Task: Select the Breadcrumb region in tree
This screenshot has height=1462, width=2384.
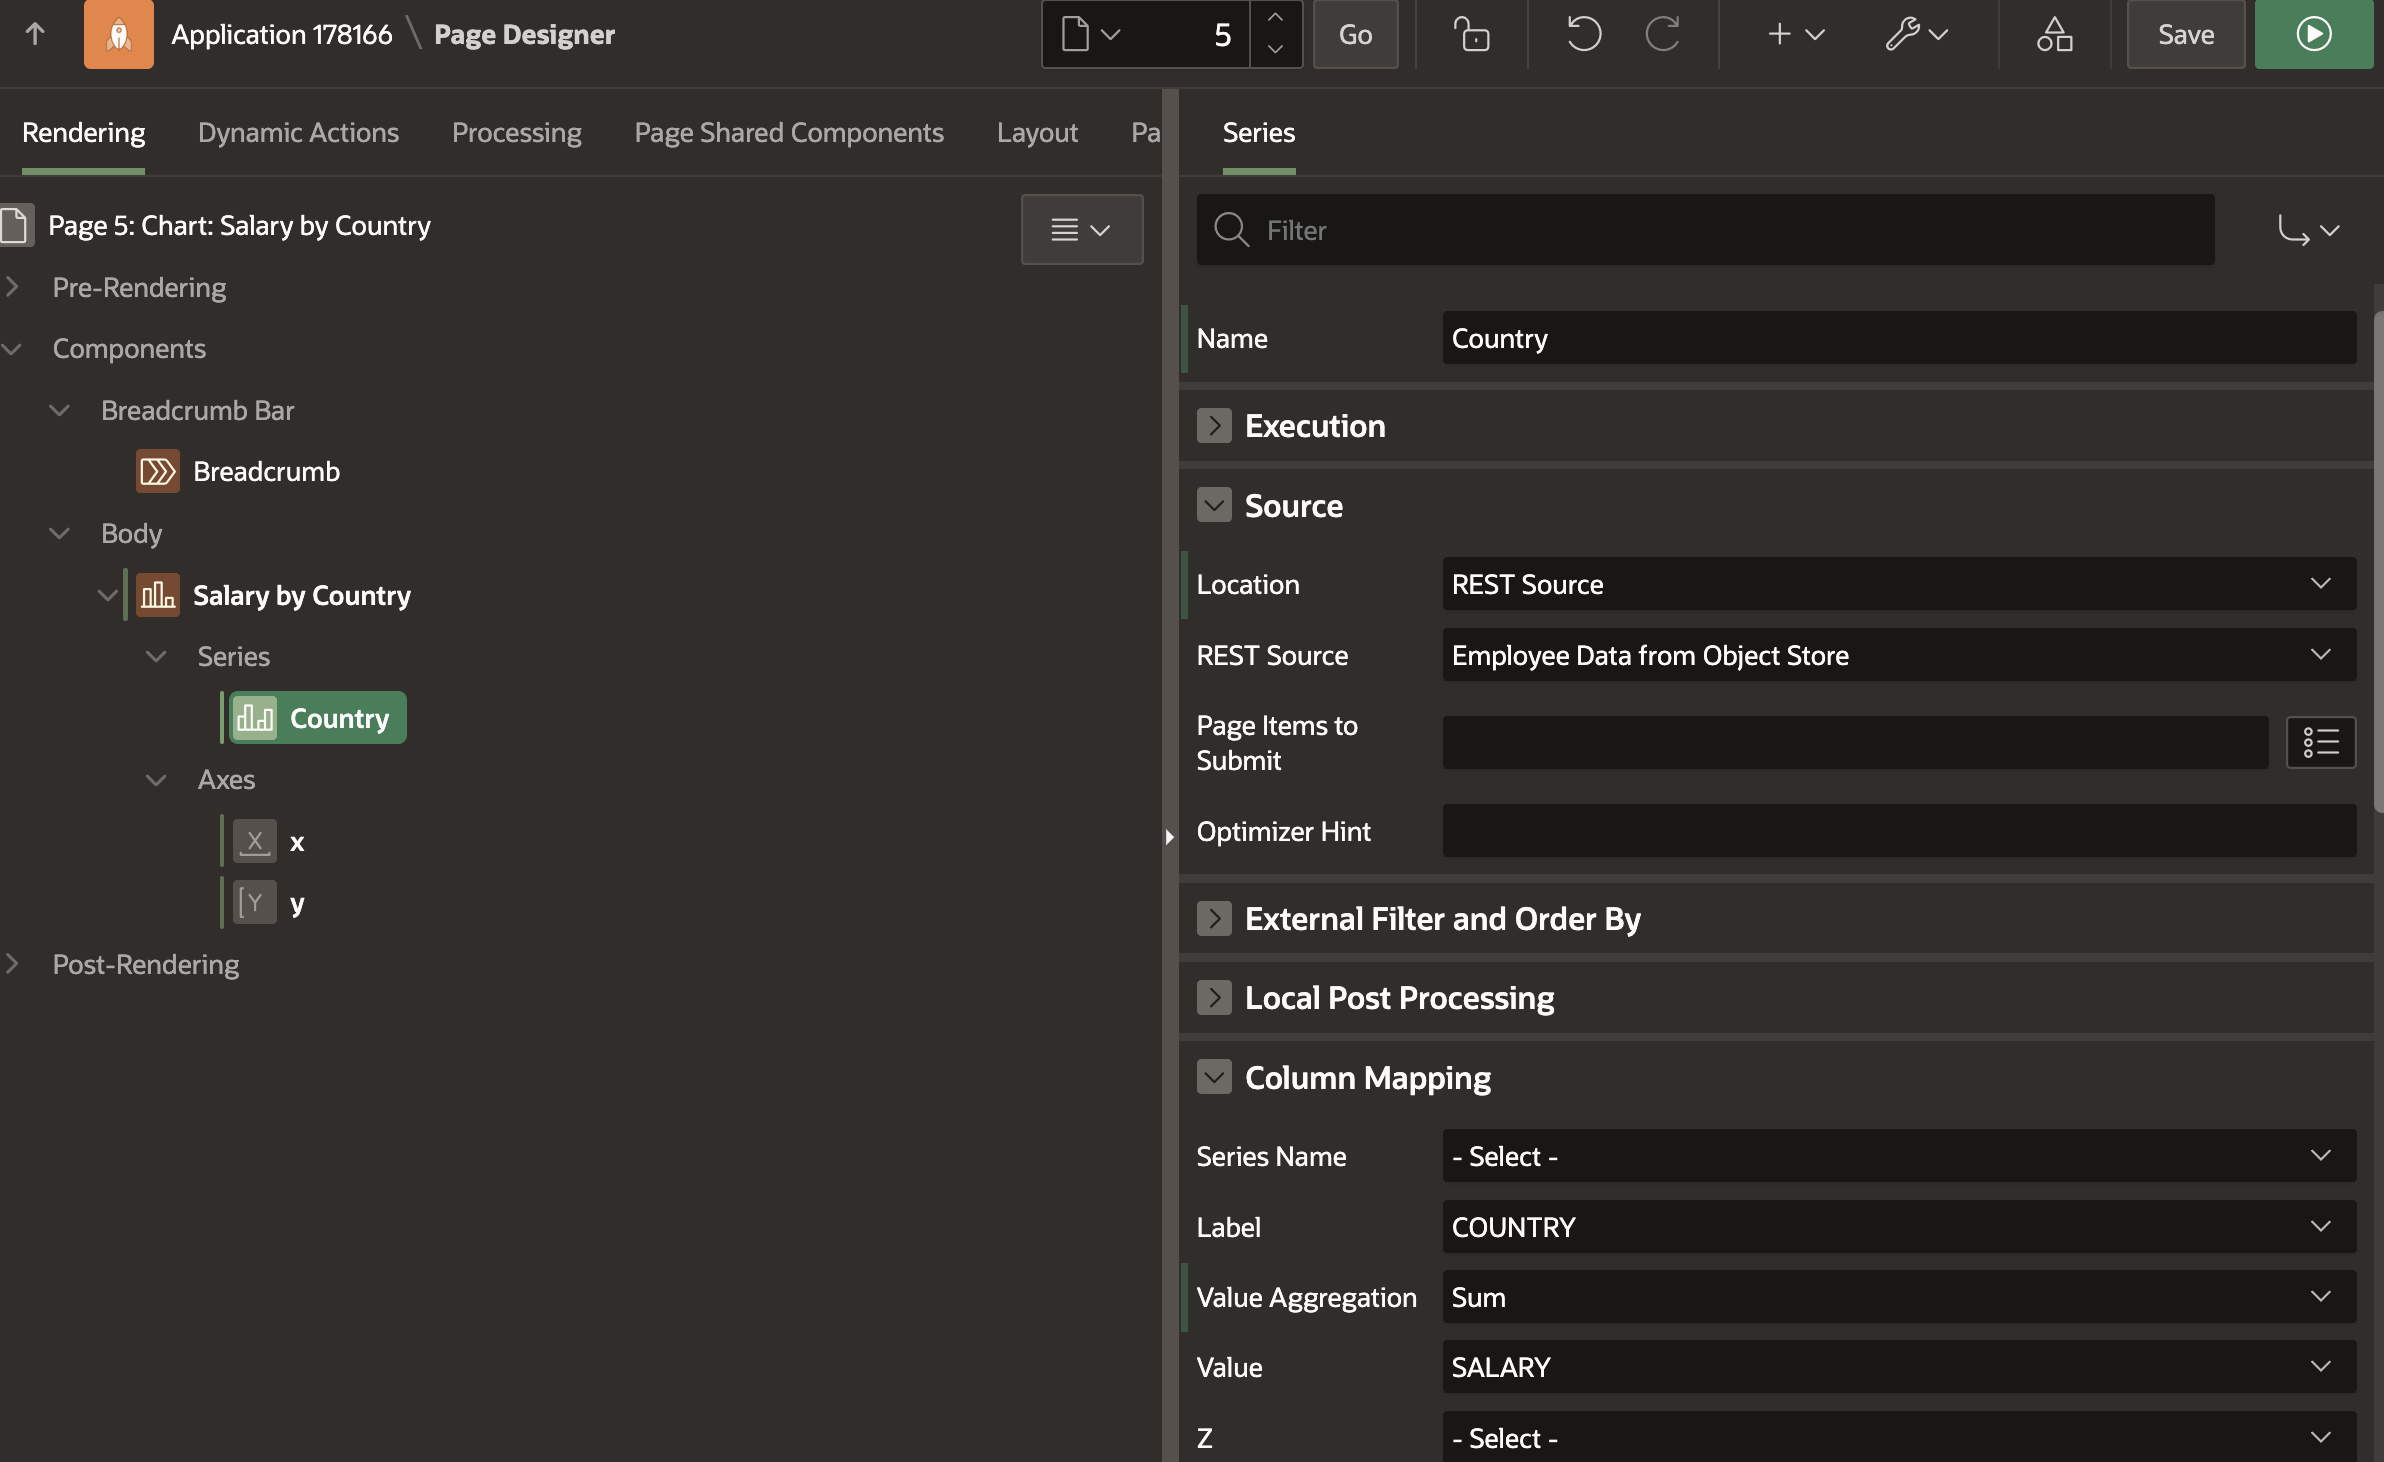Action: pyautogui.click(x=266, y=471)
